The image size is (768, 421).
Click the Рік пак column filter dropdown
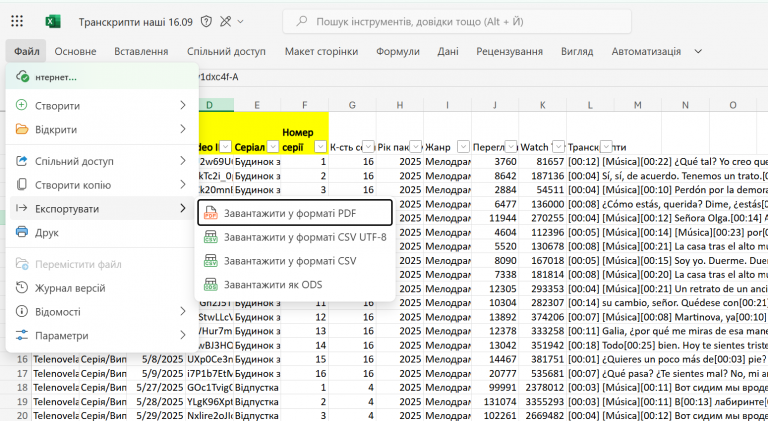click(415, 146)
